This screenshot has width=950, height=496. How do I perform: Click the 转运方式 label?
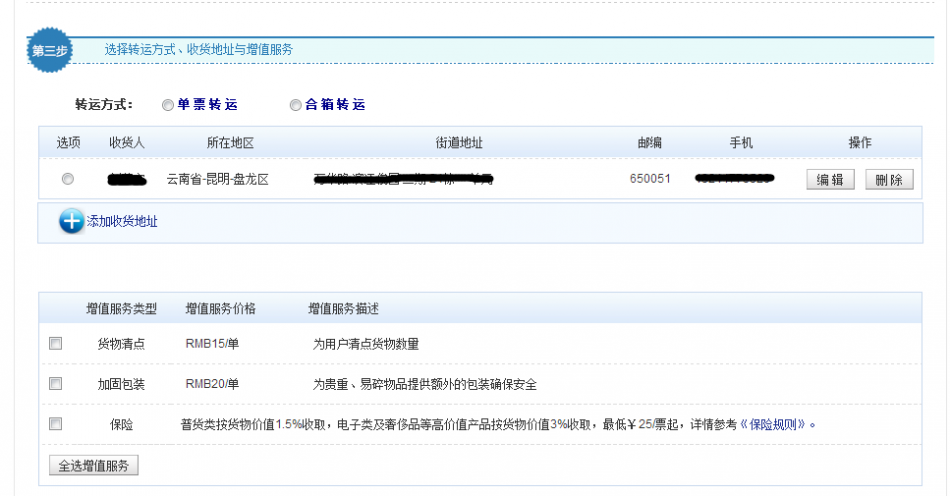pos(104,104)
